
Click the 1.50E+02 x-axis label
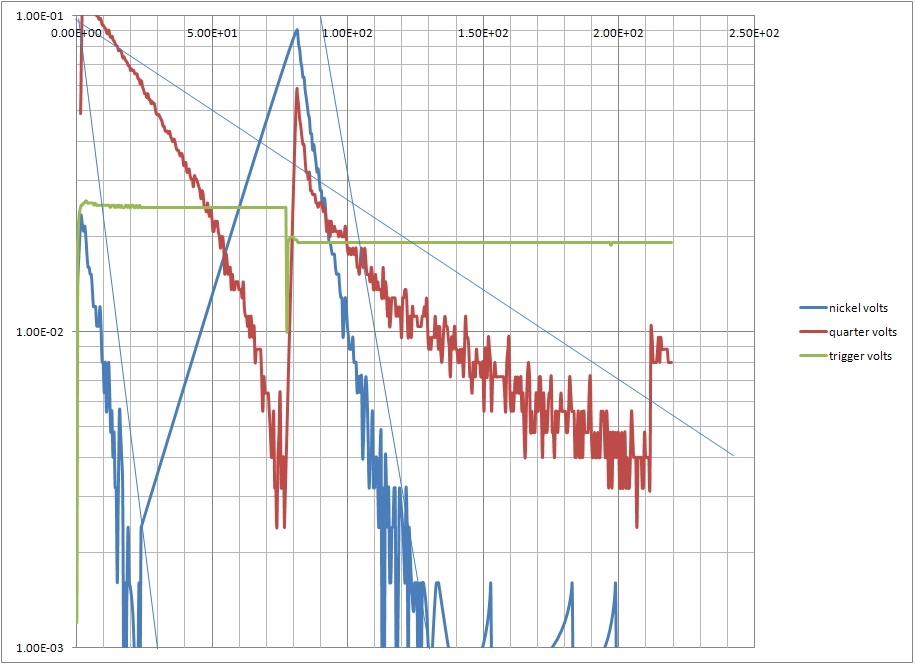coord(483,33)
